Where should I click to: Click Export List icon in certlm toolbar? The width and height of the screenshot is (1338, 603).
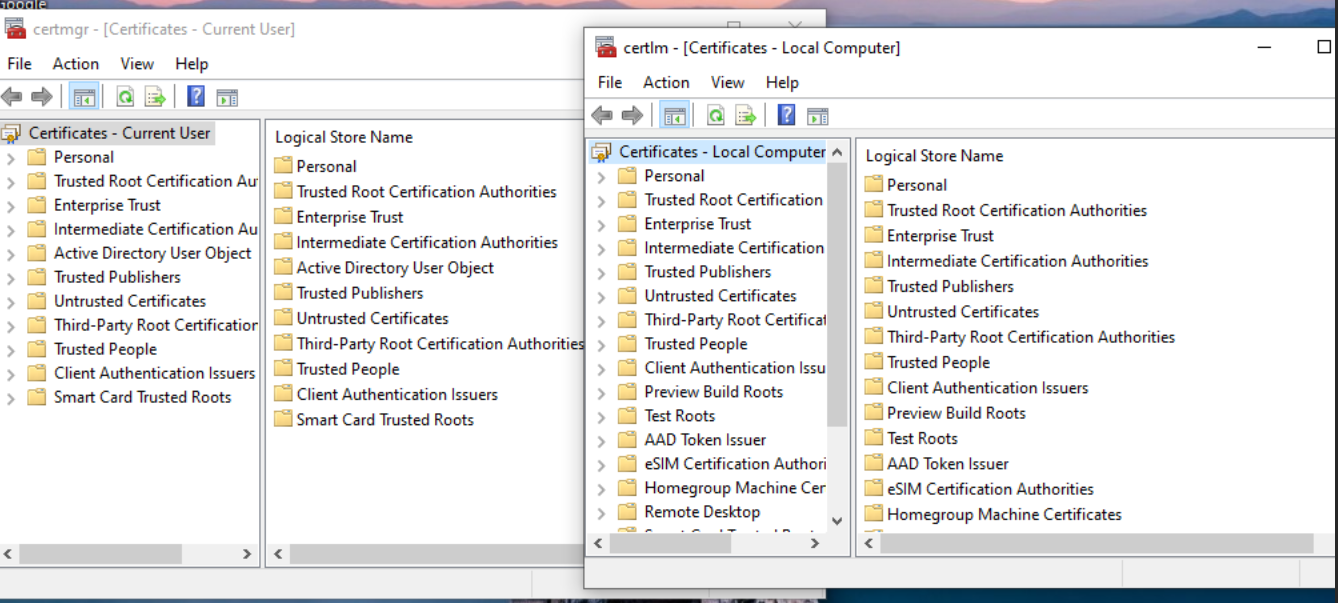[745, 115]
